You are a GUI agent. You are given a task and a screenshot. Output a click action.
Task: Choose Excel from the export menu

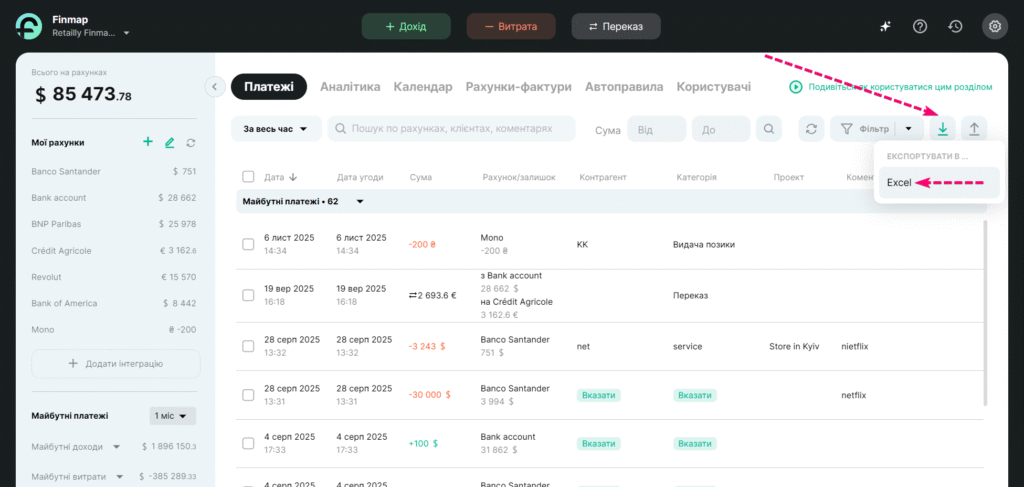899,183
